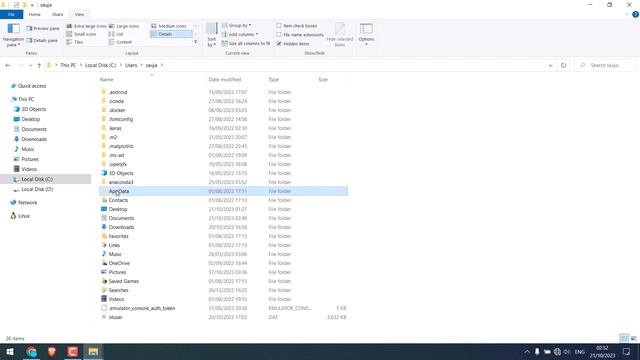The image size is (640, 360).
Task: Open the Group by dropdown
Action: pyautogui.click(x=237, y=25)
